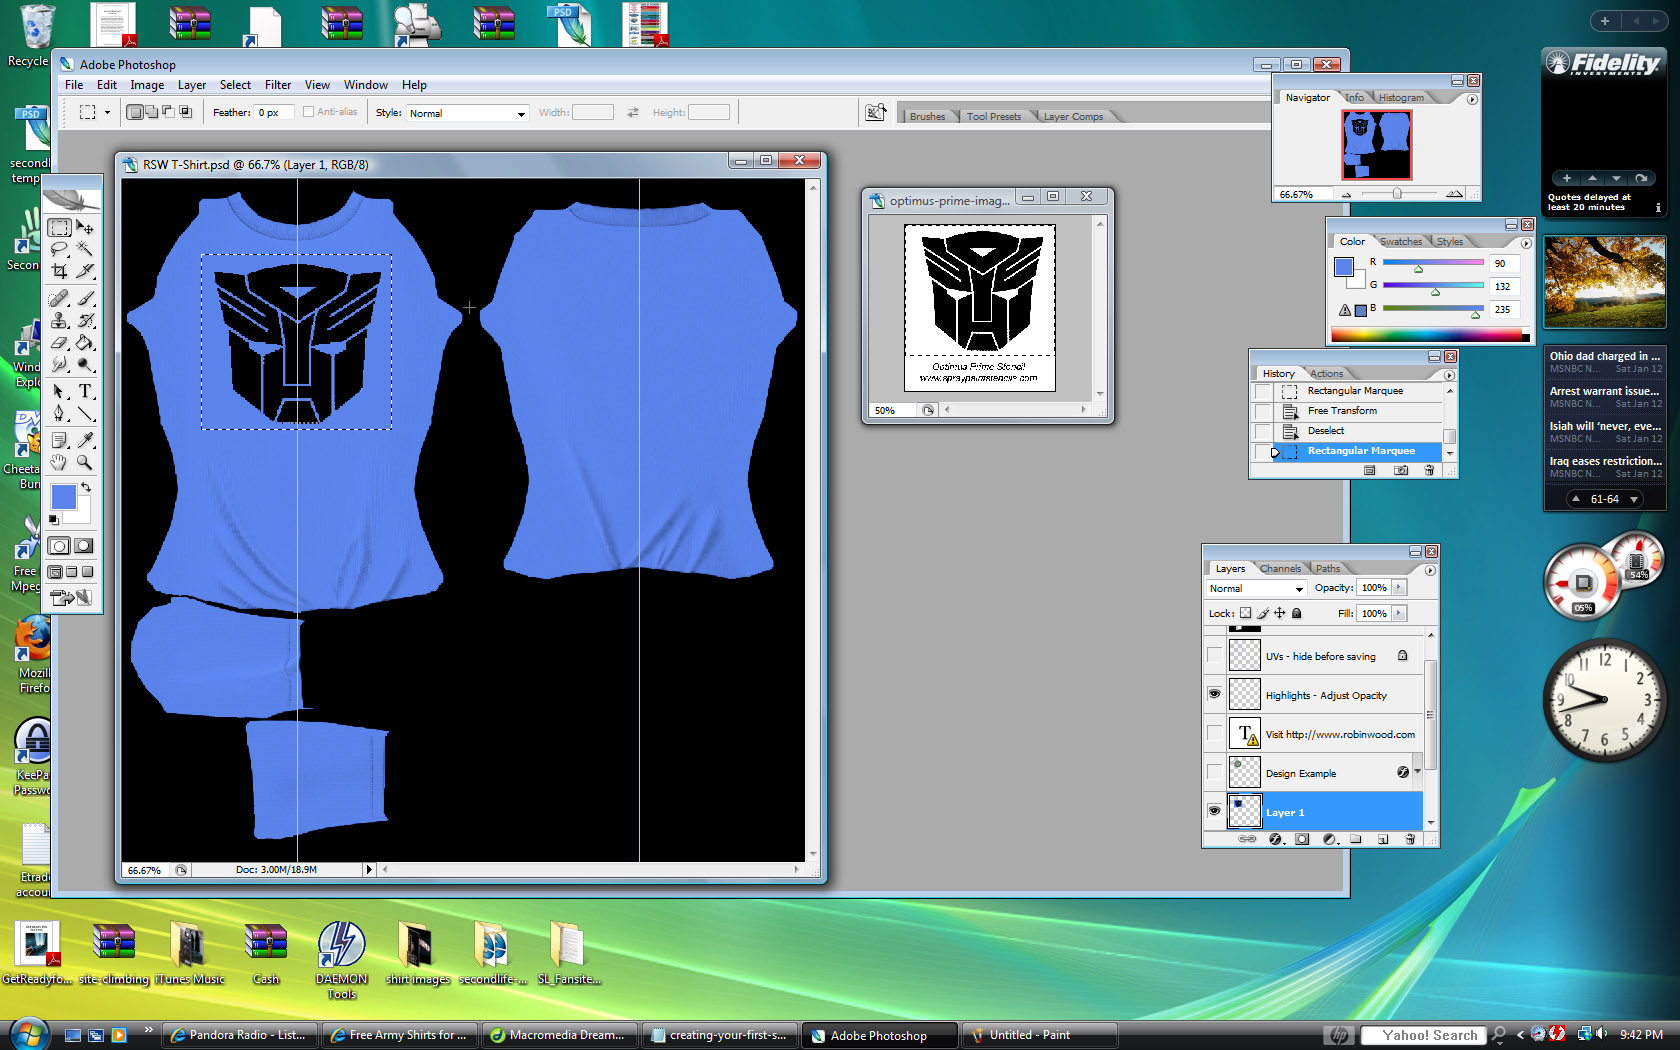The width and height of the screenshot is (1680, 1050).
Task: Show the Design Example layer
Action: (x=1214, y=773)
